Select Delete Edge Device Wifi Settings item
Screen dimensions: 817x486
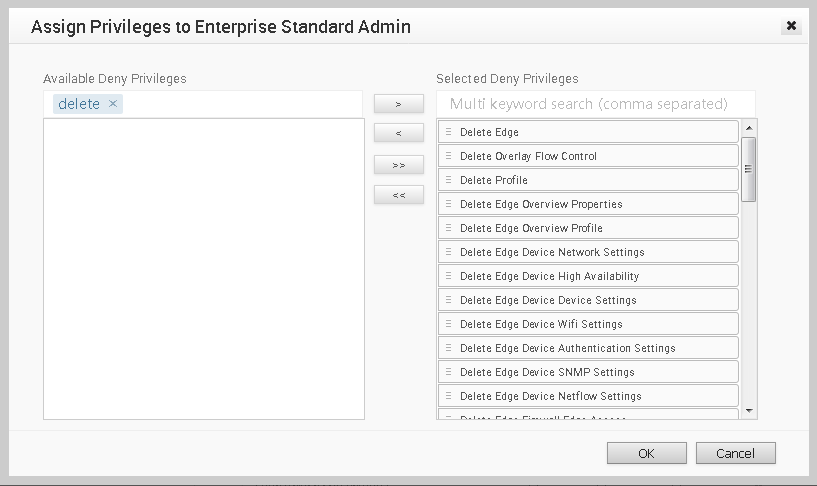588,323
